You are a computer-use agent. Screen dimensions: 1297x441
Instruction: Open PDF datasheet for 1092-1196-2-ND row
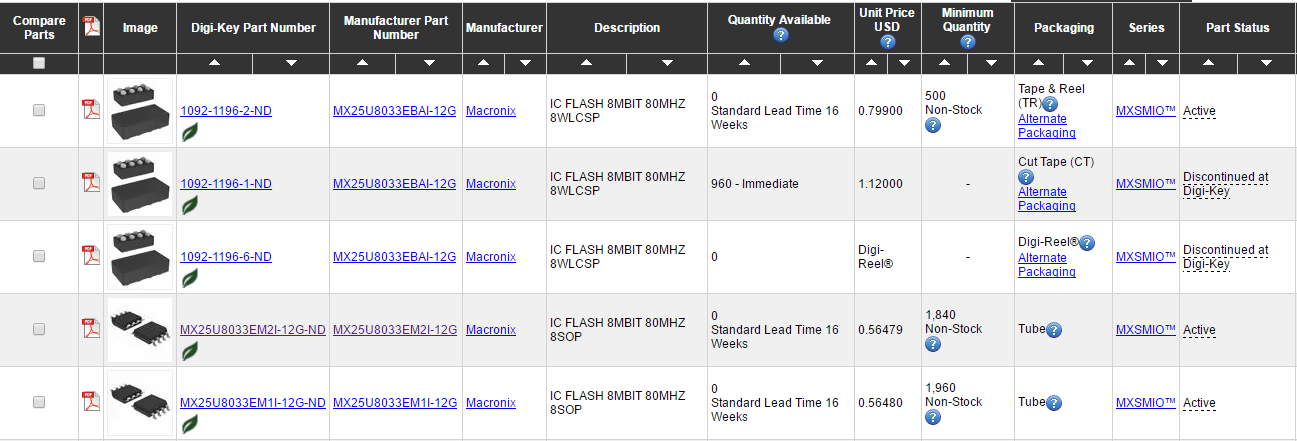pos(91,110)
